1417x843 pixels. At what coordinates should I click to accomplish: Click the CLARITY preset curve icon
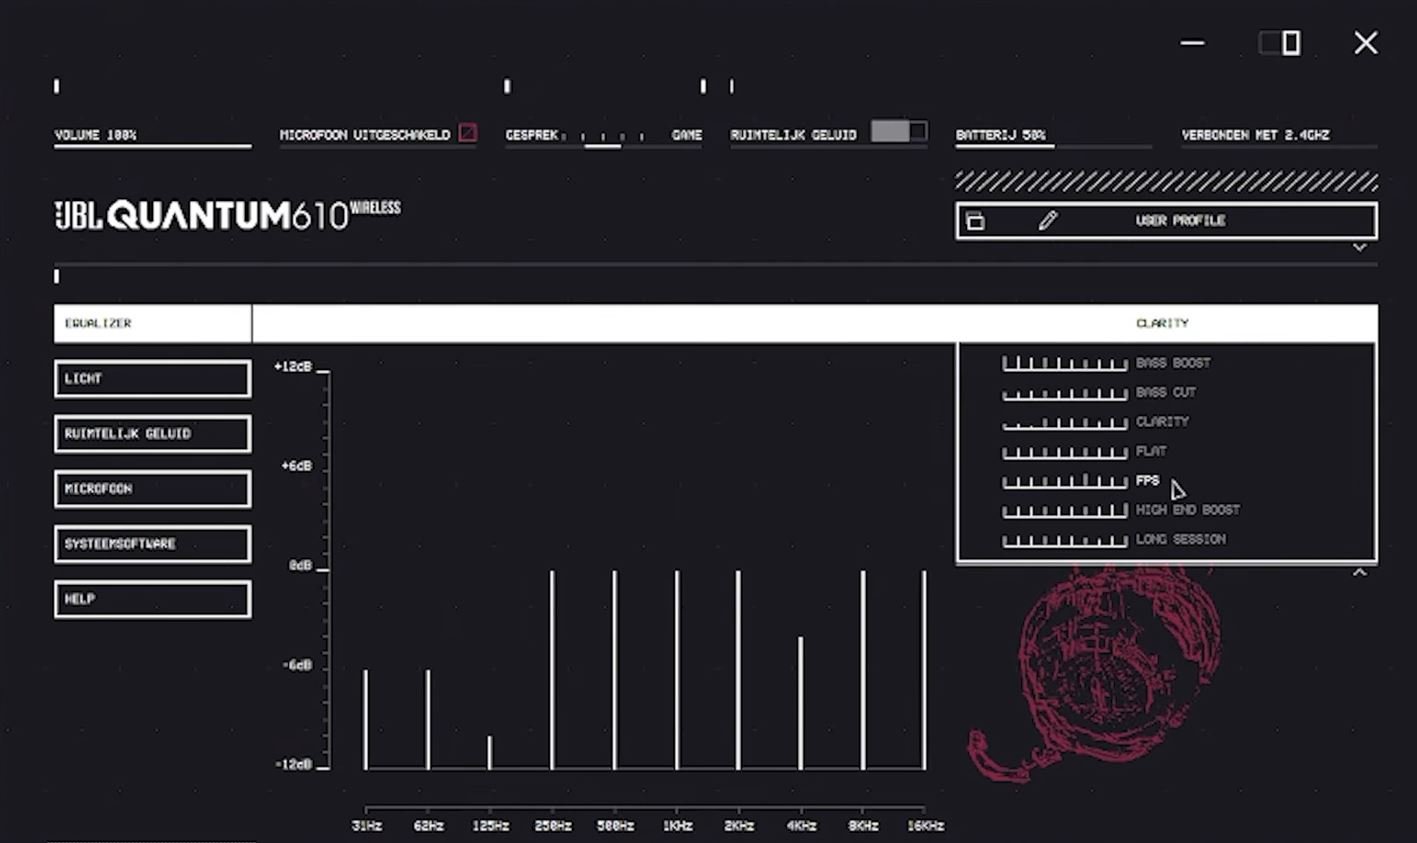(1065, 422)
